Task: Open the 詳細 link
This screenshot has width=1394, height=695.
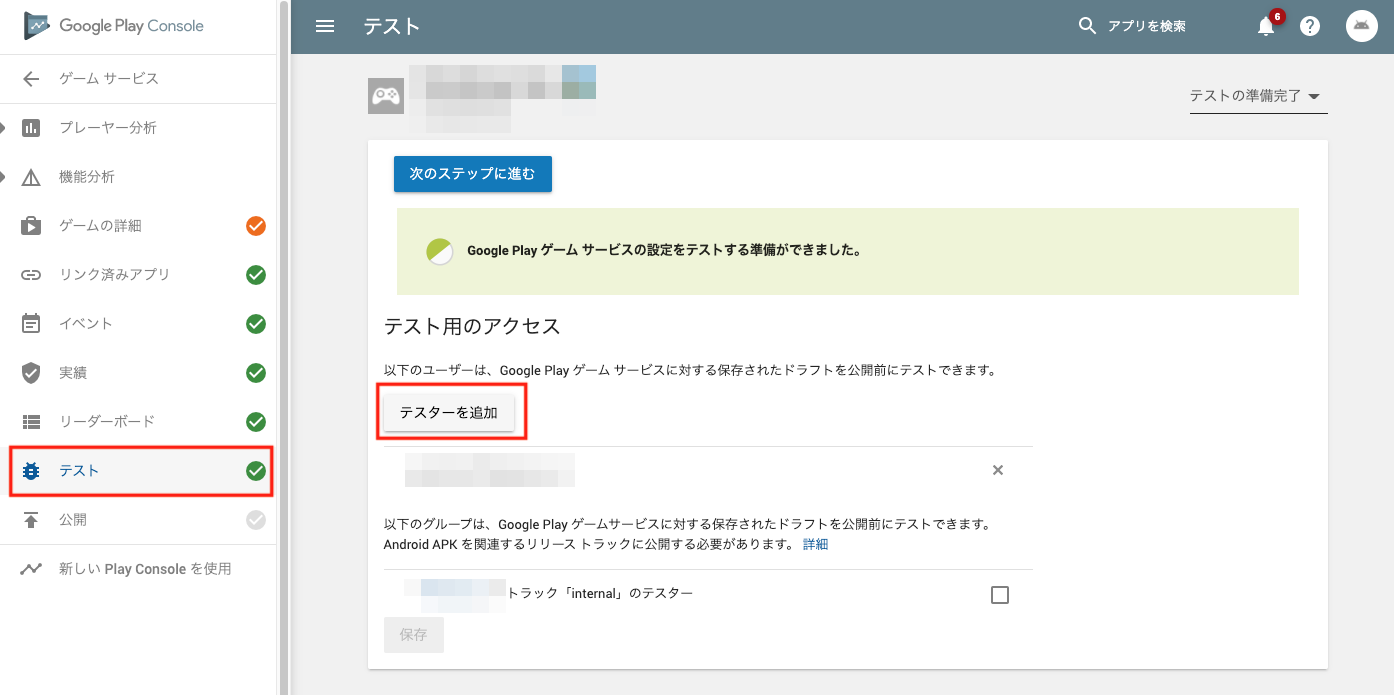Action: 816,545
